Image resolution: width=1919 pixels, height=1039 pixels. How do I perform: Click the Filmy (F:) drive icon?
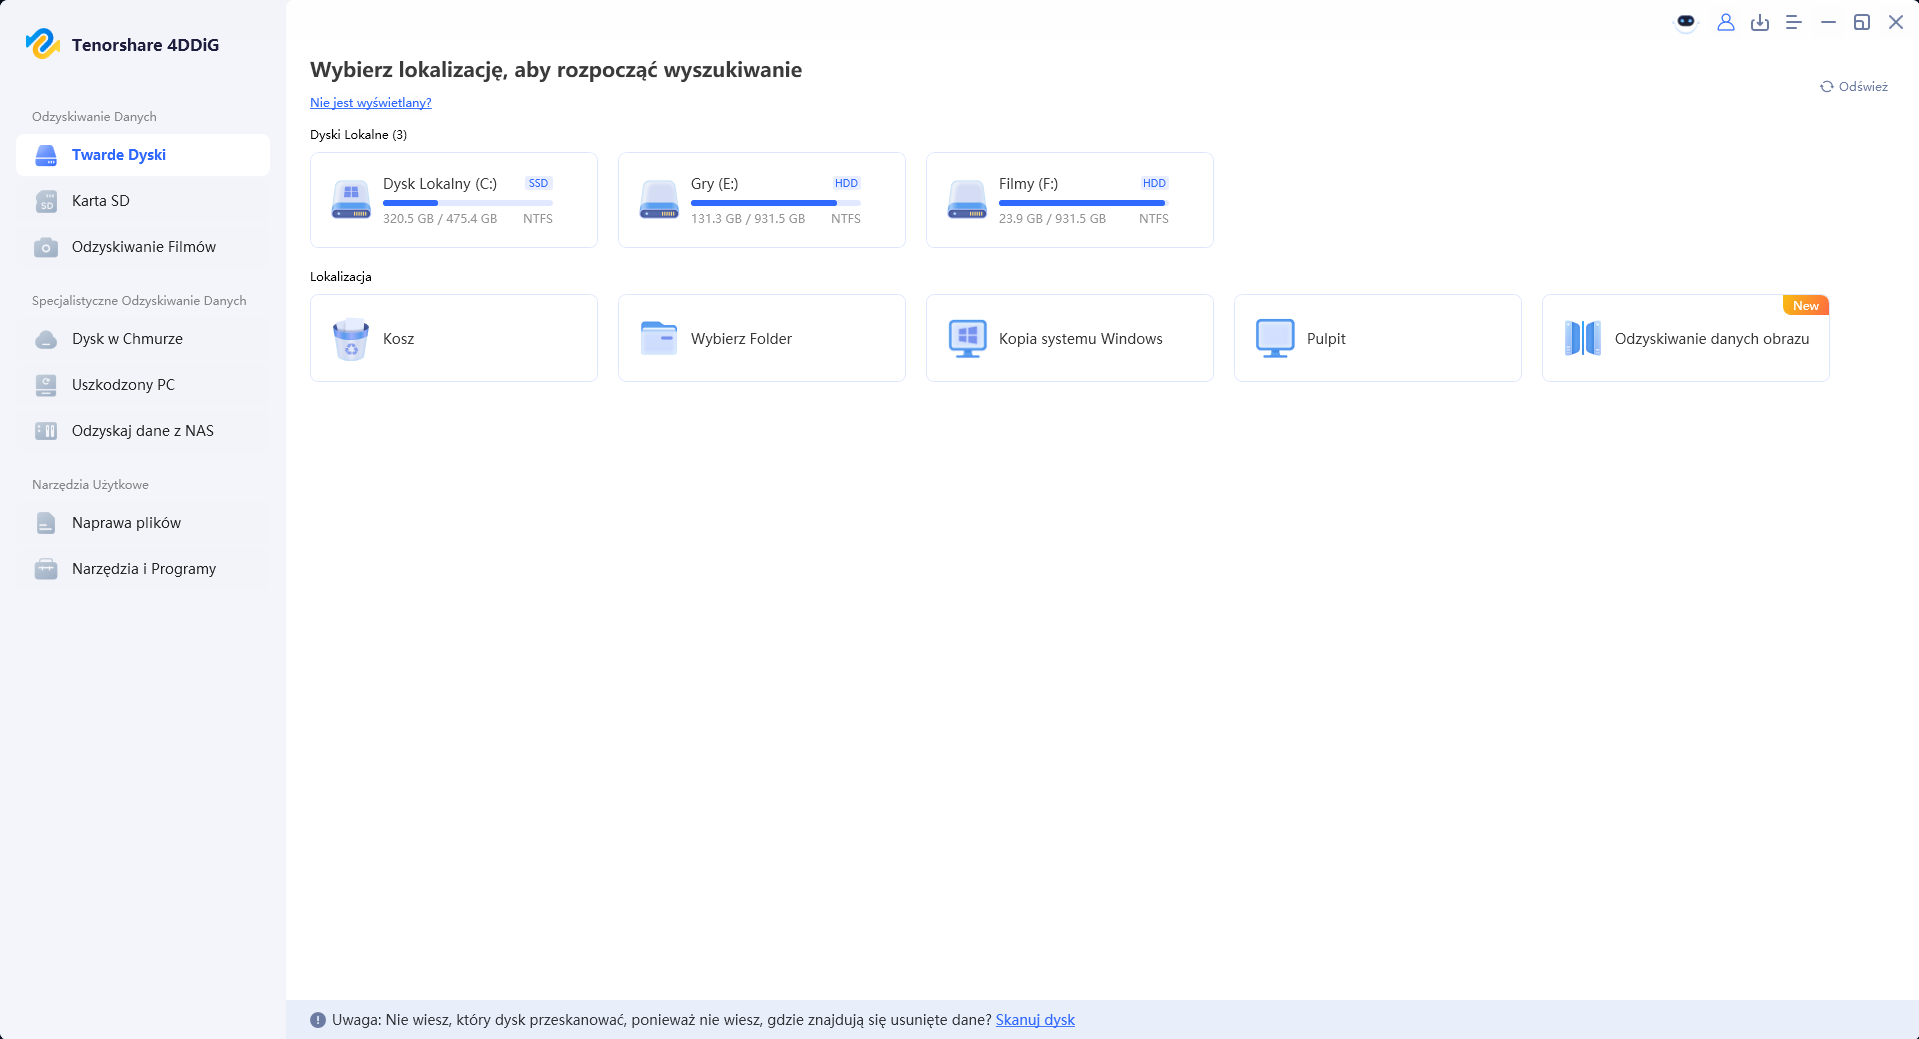coord(967,200)
